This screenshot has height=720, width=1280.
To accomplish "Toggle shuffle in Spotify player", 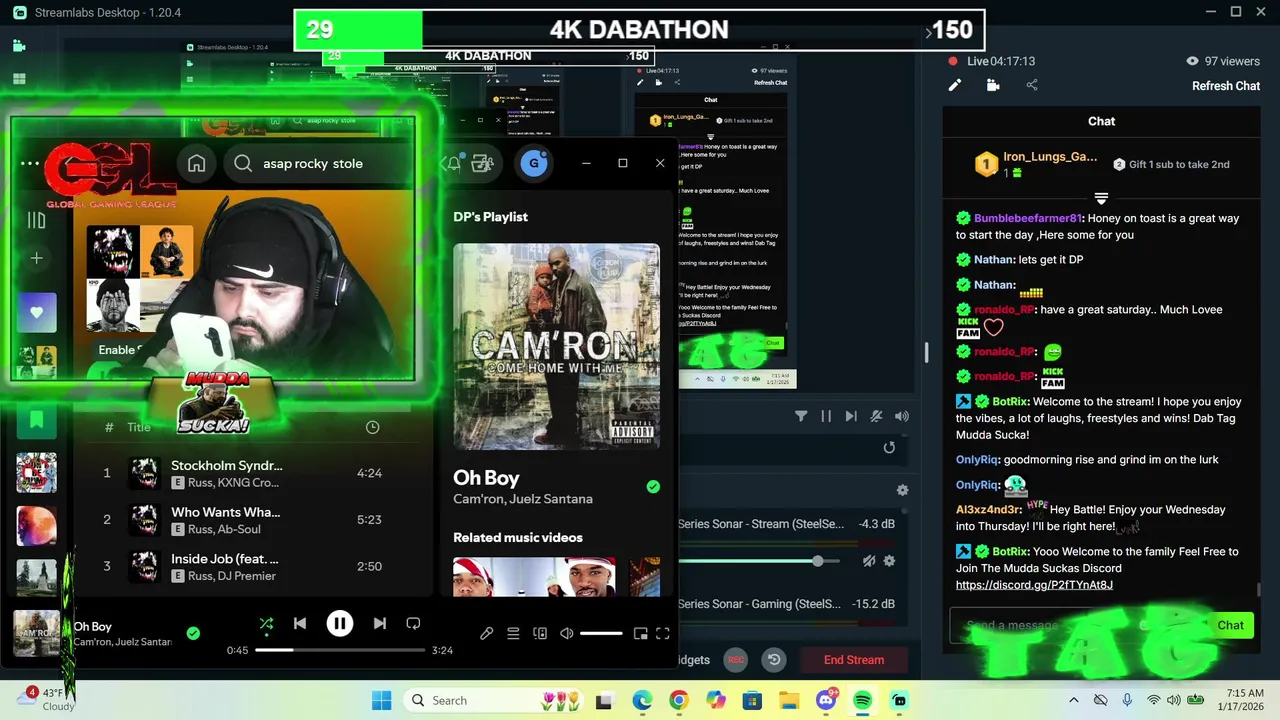I will 266,624.
